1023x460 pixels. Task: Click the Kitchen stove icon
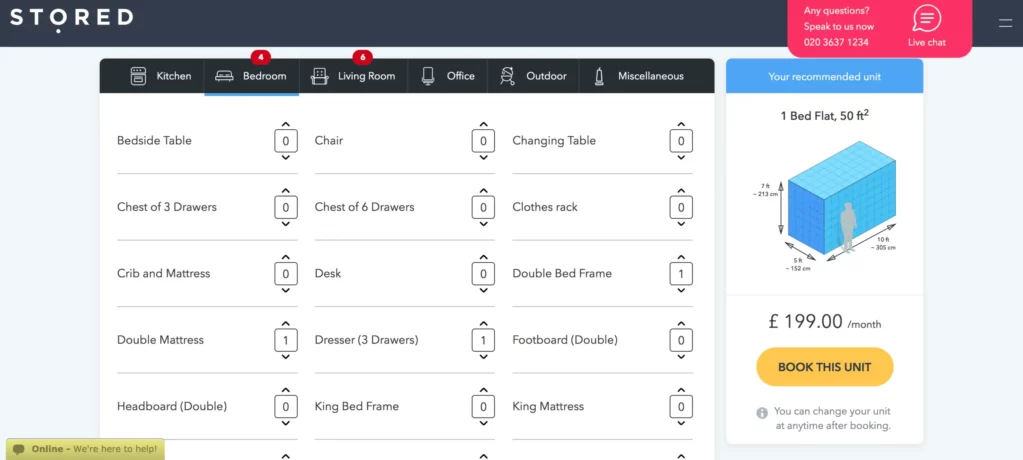click(x=138, y=76)
